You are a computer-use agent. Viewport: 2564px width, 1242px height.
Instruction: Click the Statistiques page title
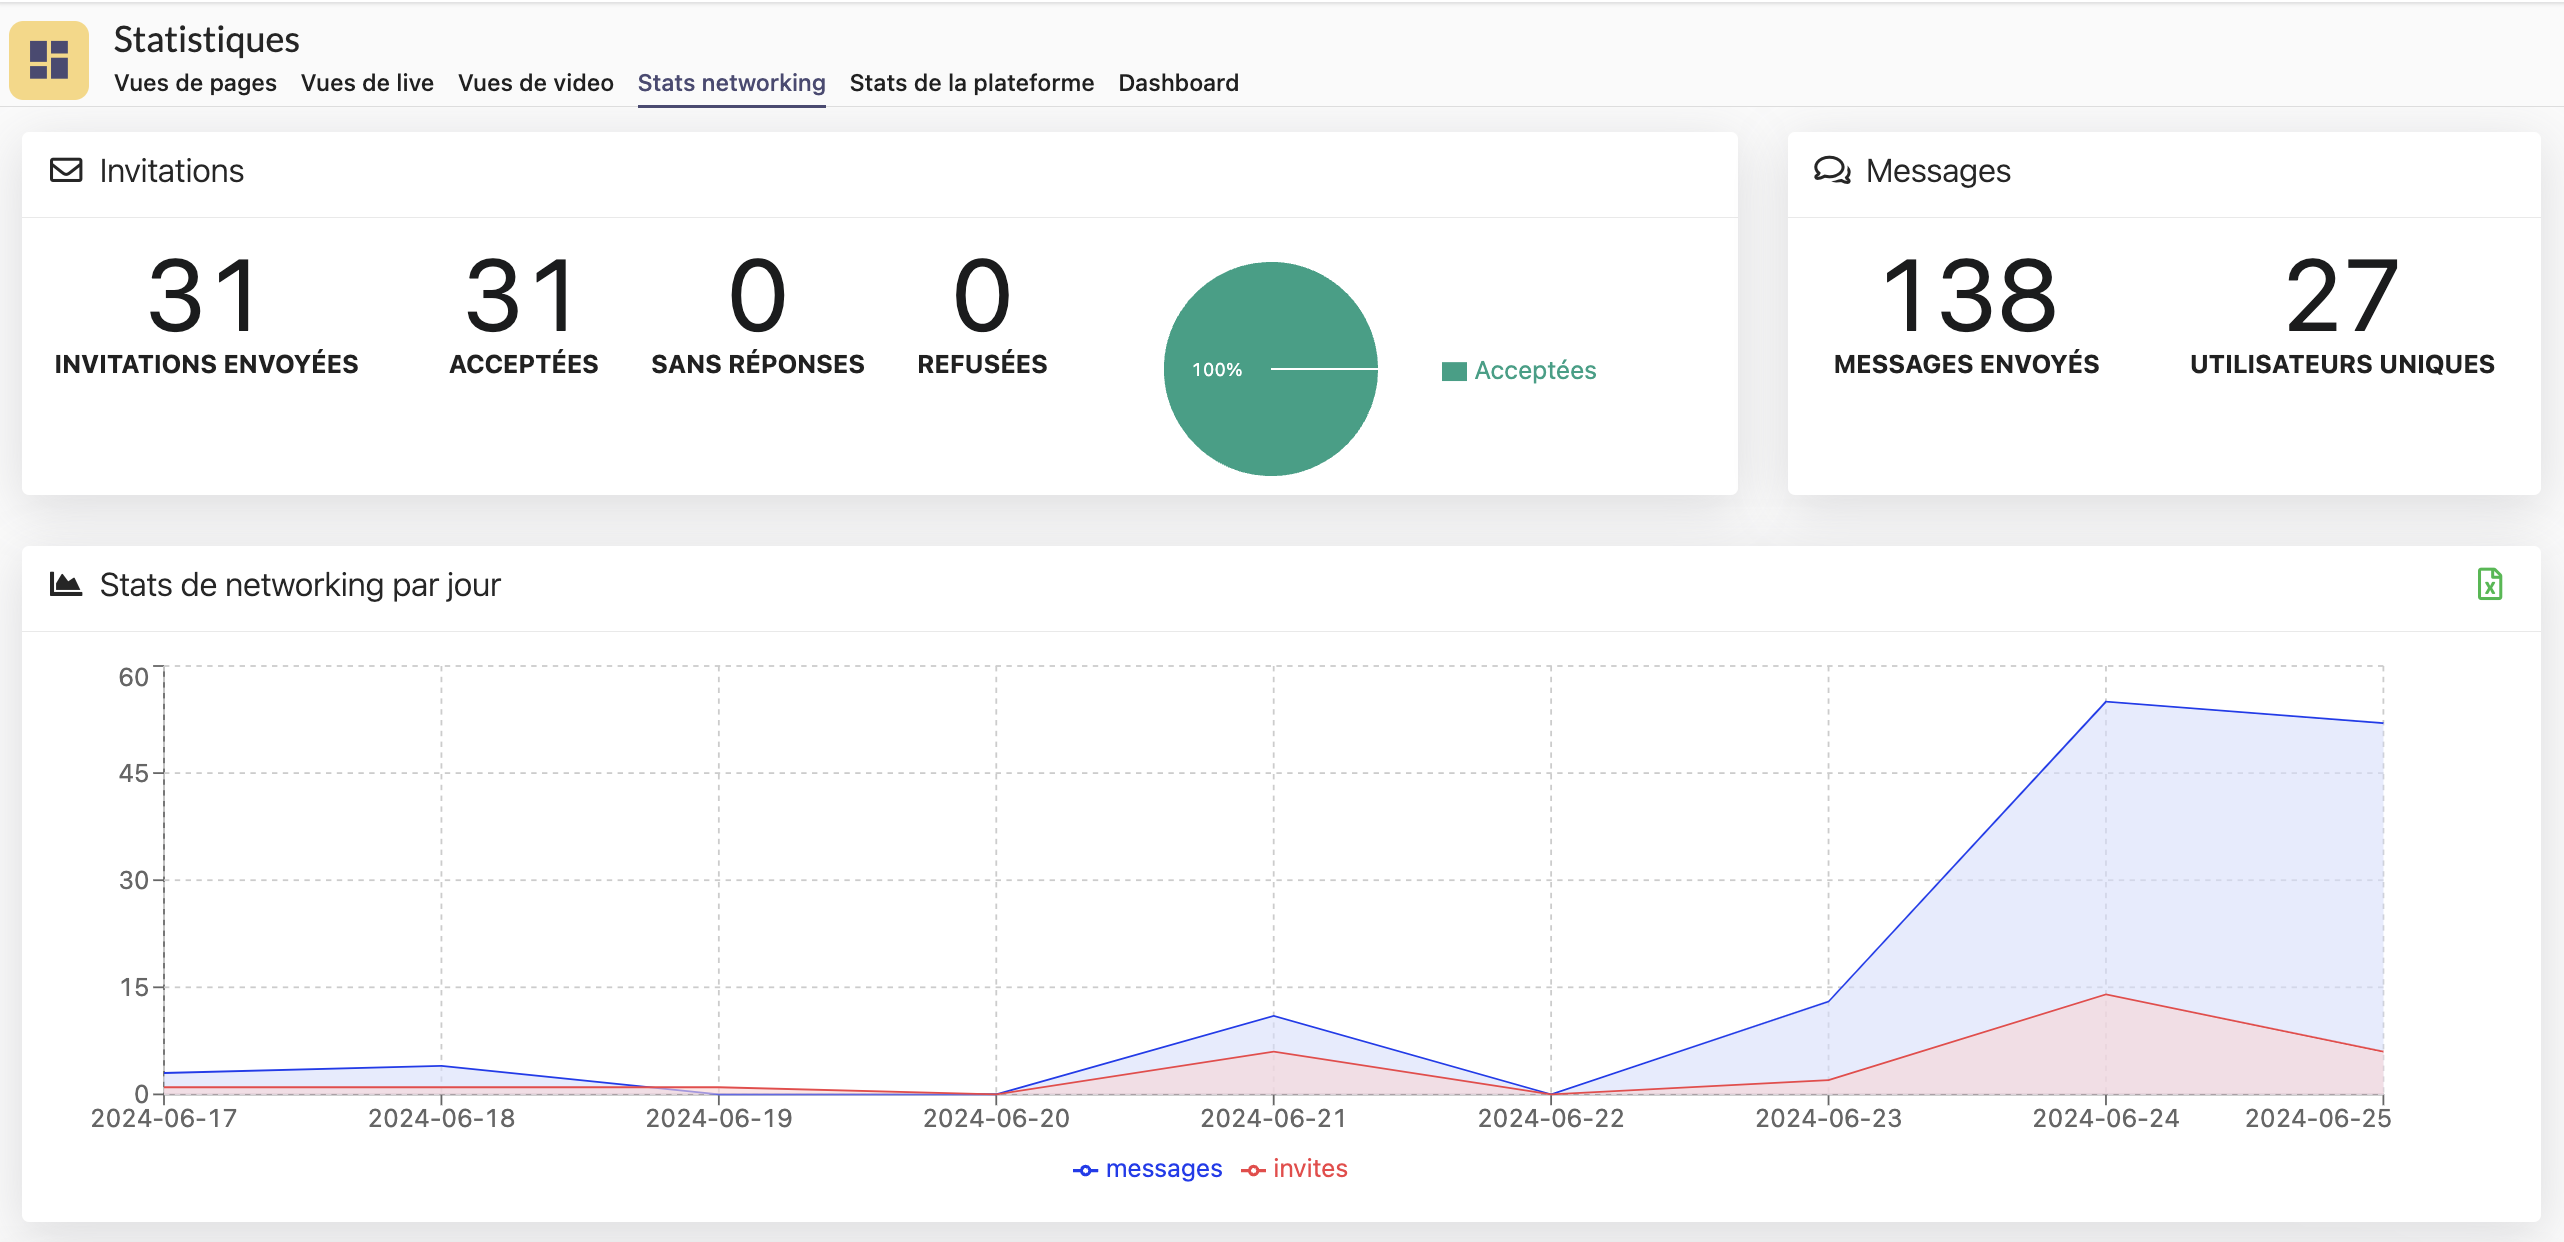206,40
